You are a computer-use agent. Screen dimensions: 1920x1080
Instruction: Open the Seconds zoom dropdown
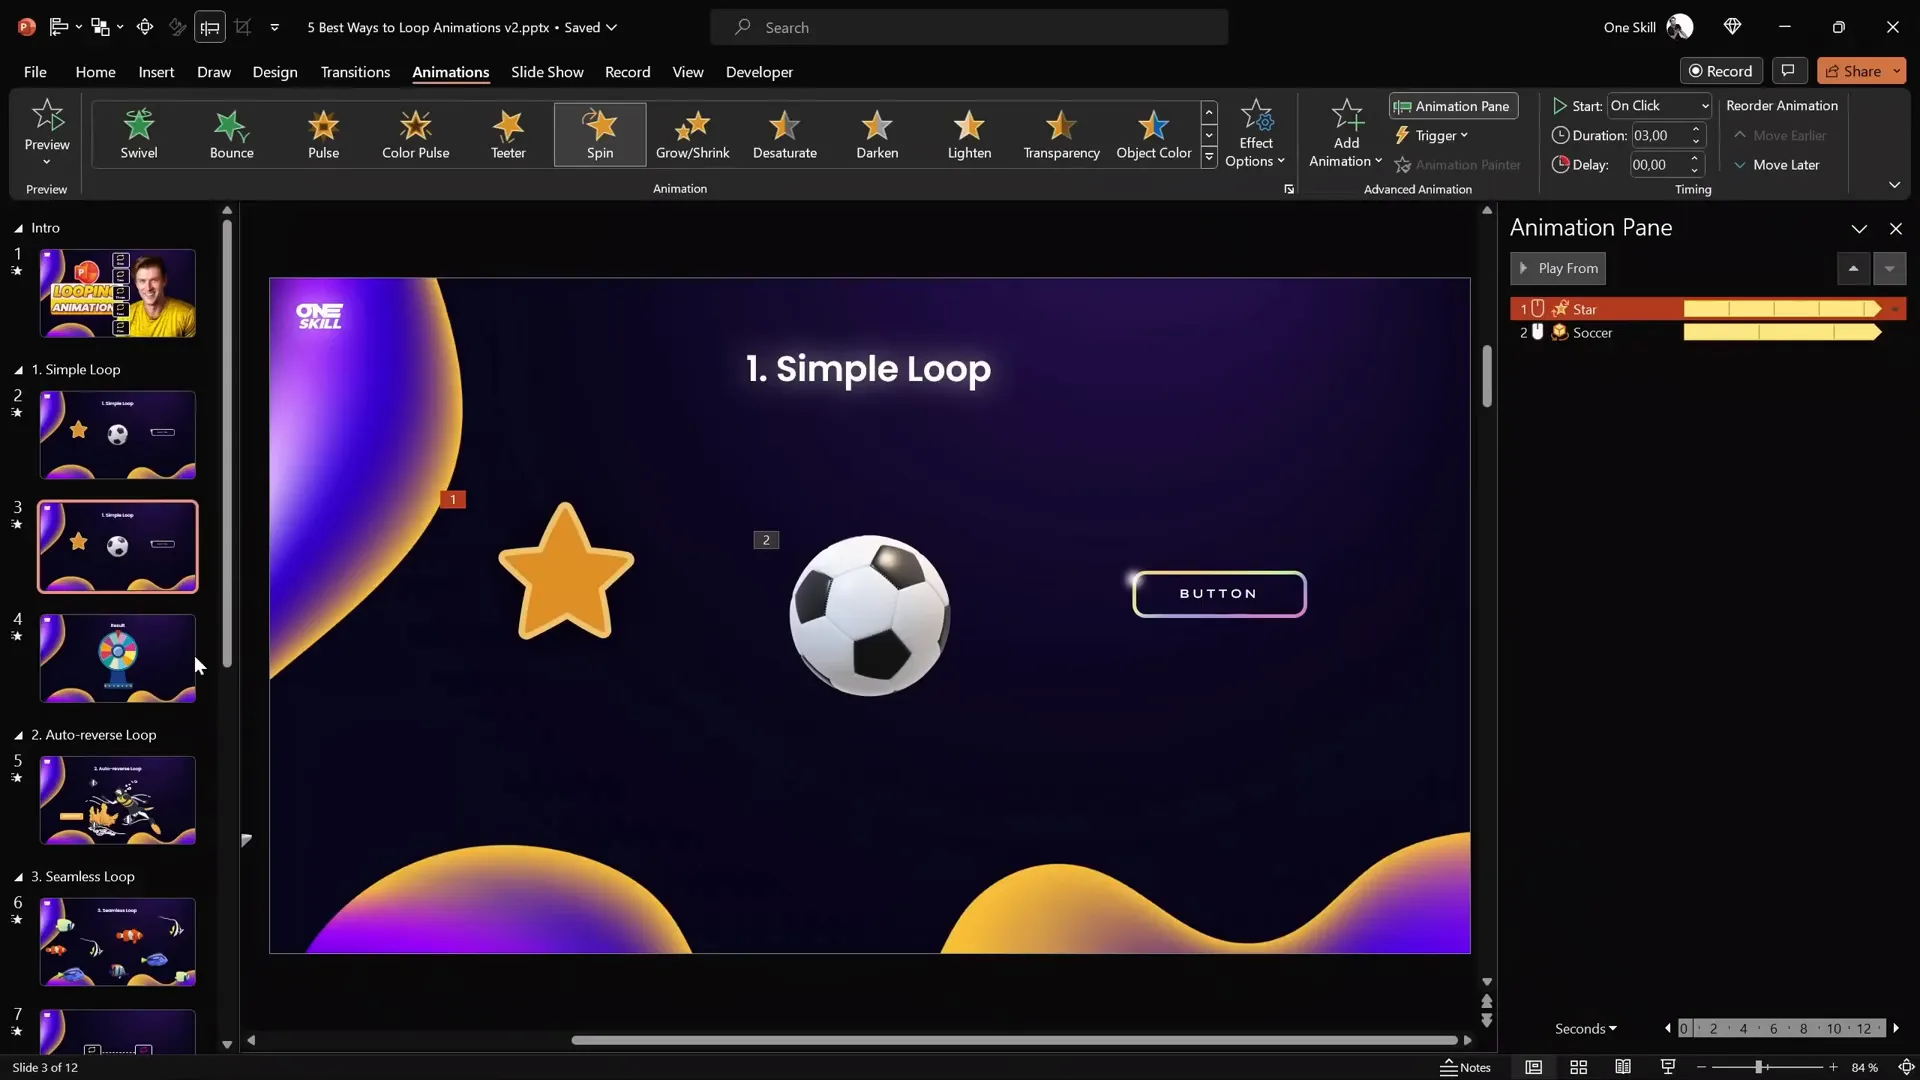(1586, 1029)
